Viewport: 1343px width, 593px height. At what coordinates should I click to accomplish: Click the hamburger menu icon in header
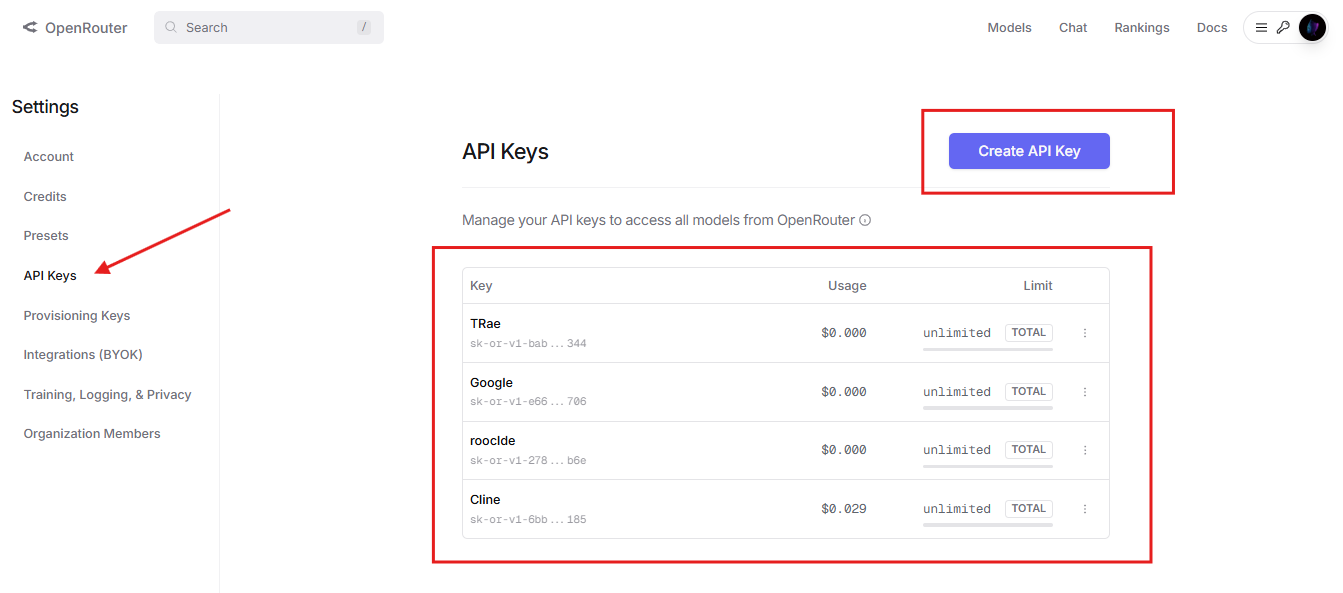coord(1262,28)
